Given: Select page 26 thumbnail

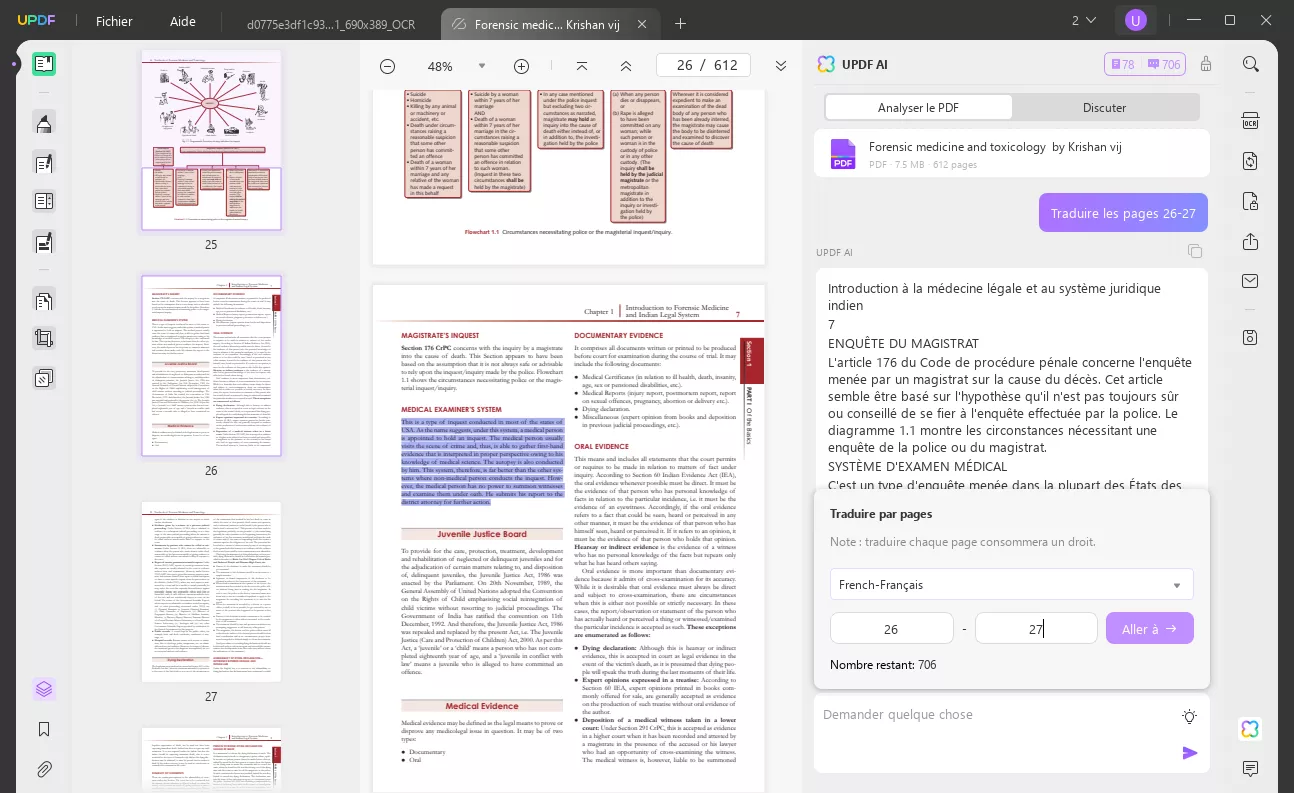Looking at the screenshot, I should [211, 366].
